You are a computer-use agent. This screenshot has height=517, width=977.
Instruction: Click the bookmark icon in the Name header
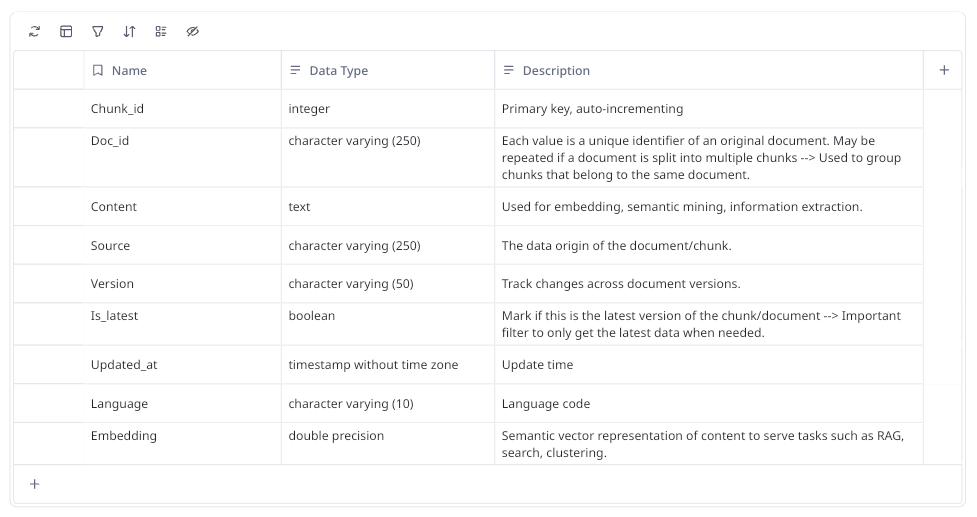(98, 71)
